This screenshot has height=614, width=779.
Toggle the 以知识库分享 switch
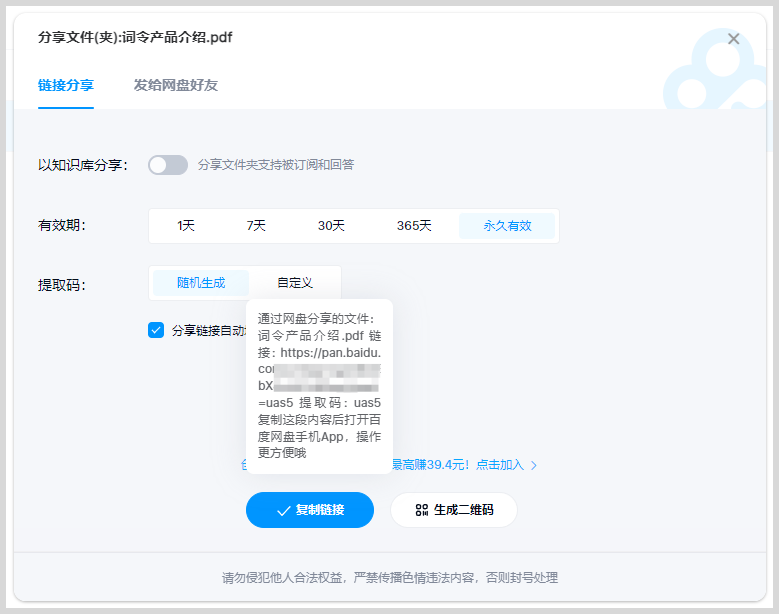point(168,165)
